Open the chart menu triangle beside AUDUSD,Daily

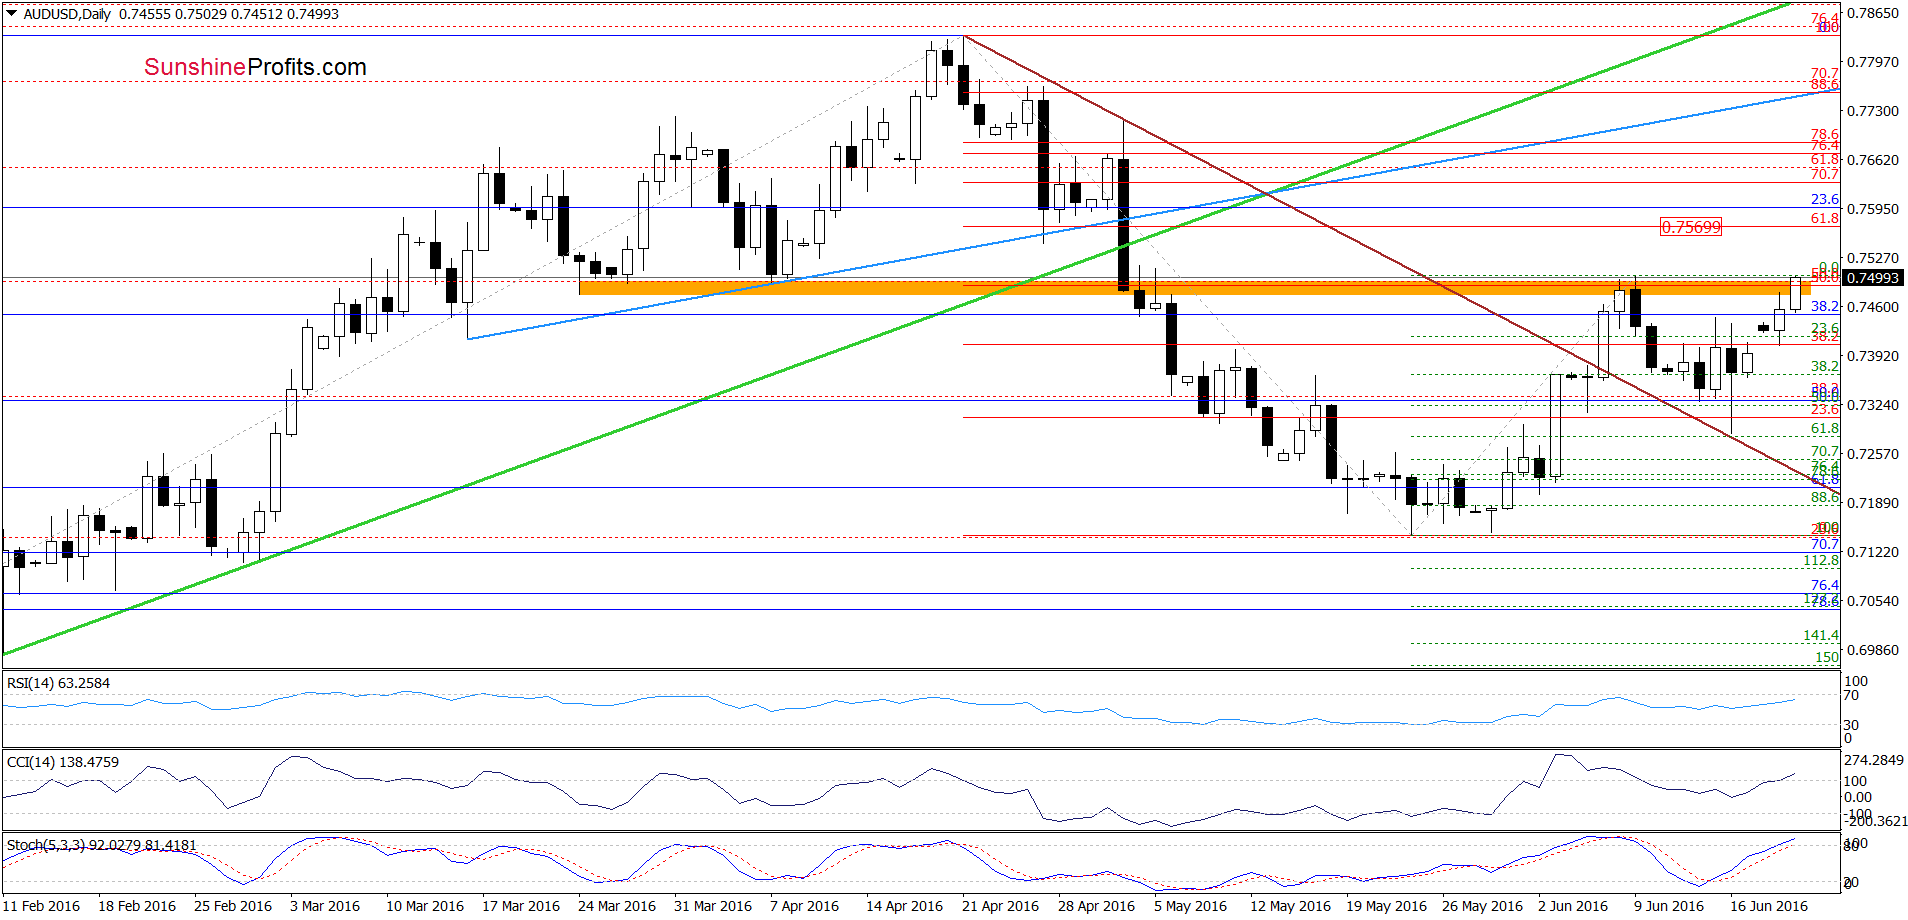click(x=11, y=14)
